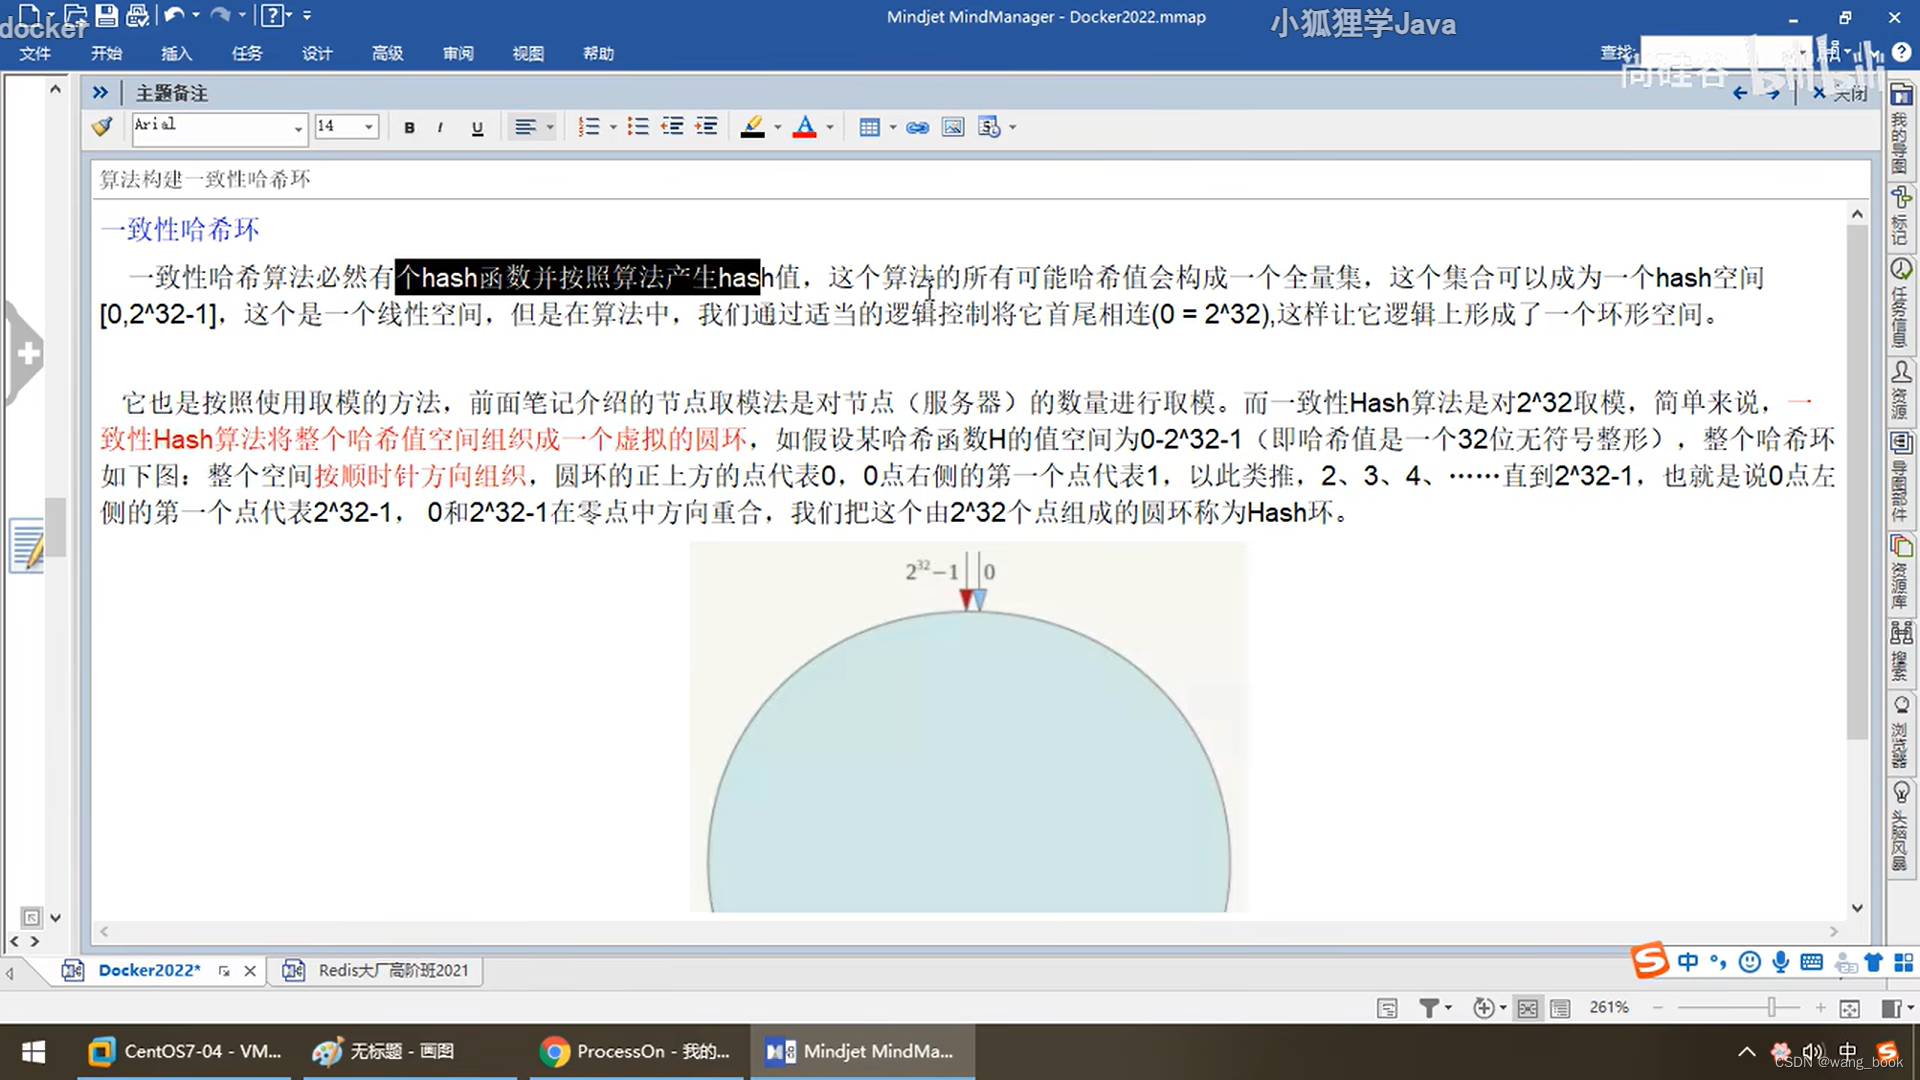
Task: Insert an image via the picture icon
Action: pyautogui.click(x=951, y=127)
